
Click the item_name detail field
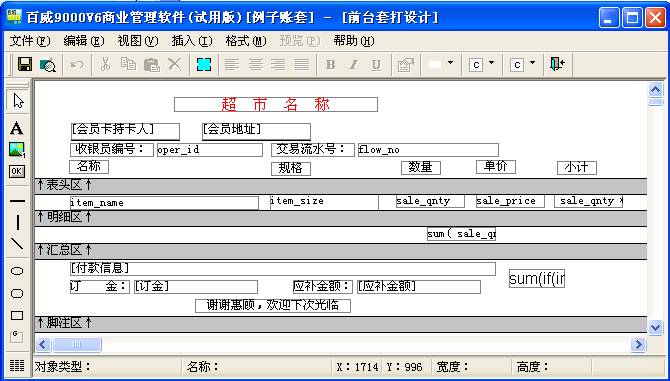pos(165,203)
